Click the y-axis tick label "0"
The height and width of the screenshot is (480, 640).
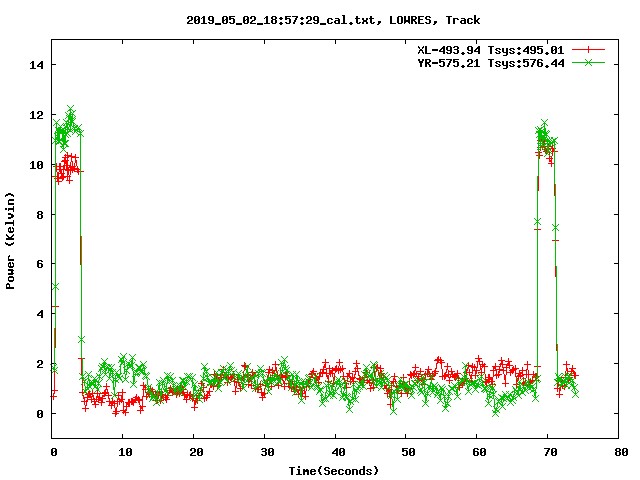40,414
